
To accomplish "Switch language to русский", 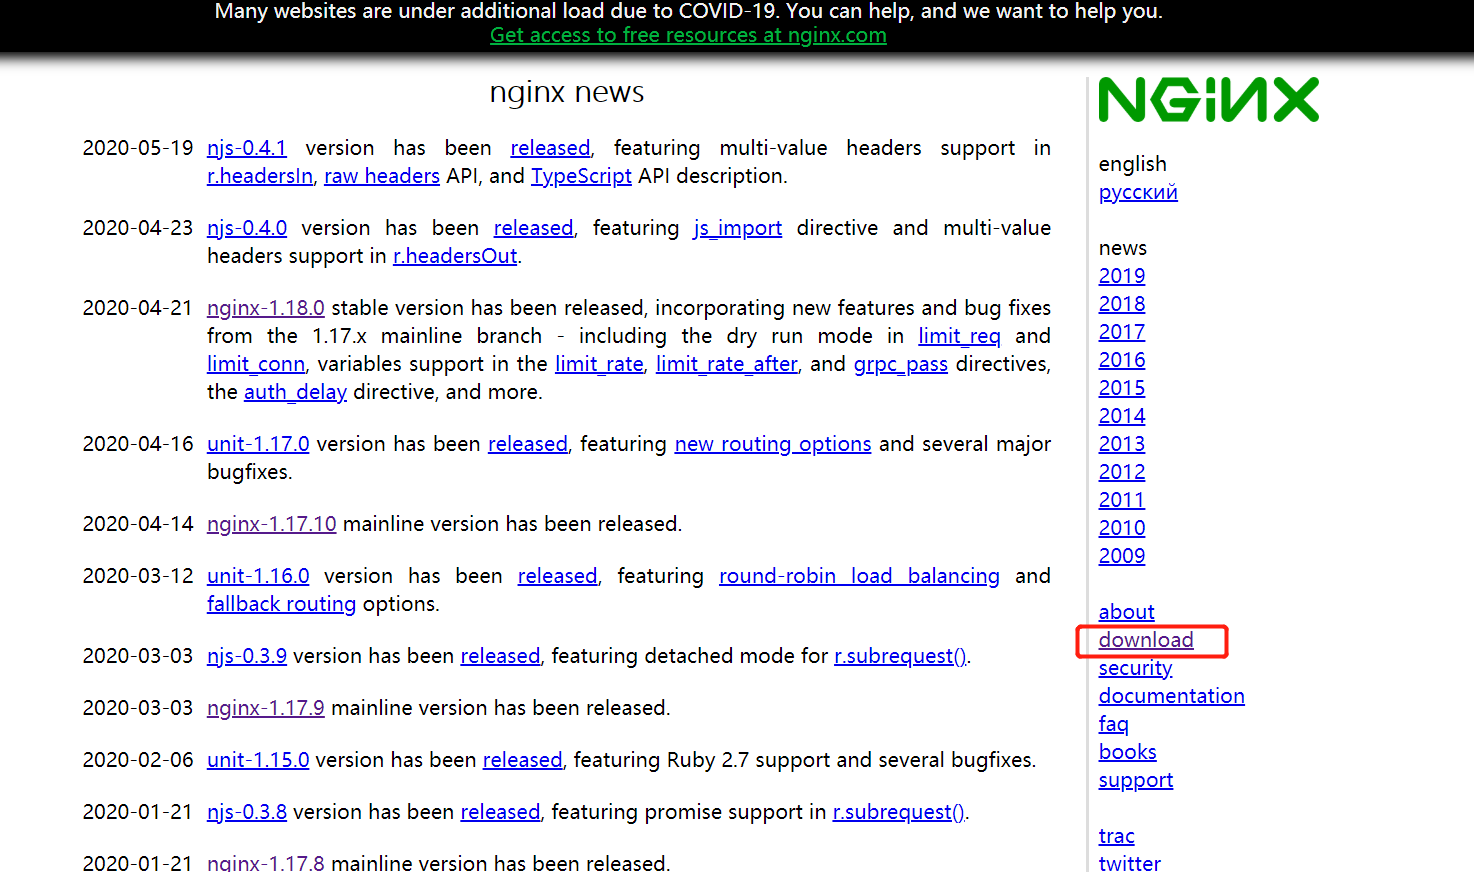I will [x=1138, y=192].
